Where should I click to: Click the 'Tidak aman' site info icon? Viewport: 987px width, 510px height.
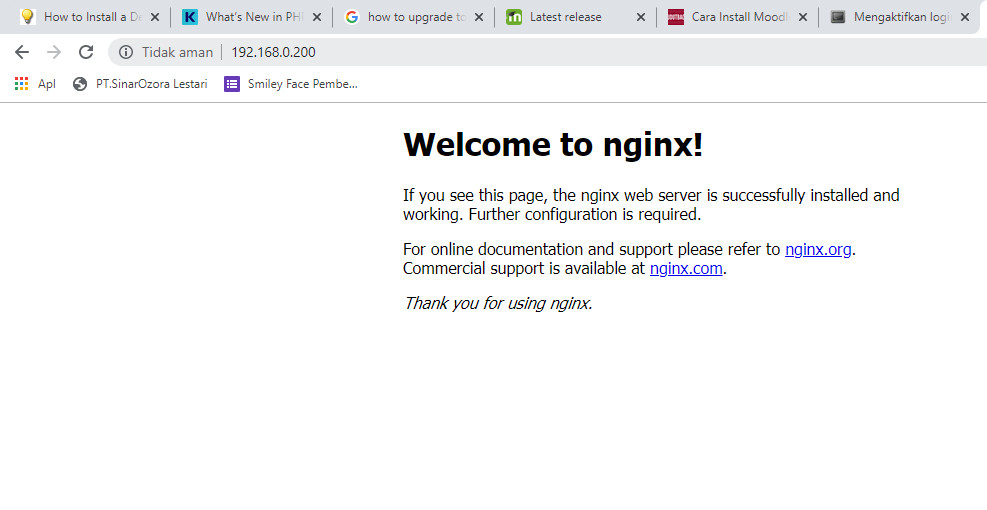click(126, 52)
